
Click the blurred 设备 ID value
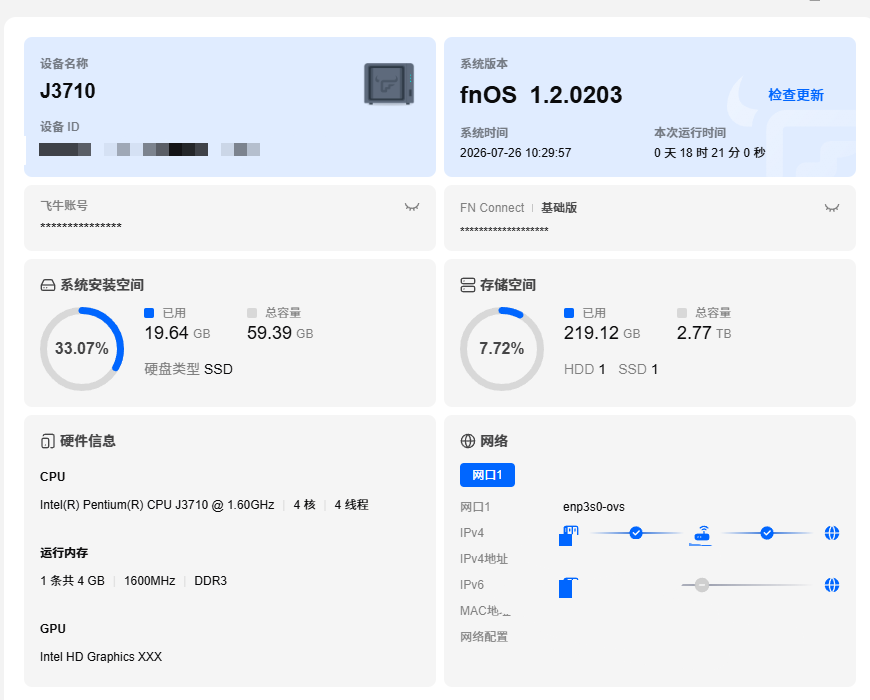tap(149, 149)
